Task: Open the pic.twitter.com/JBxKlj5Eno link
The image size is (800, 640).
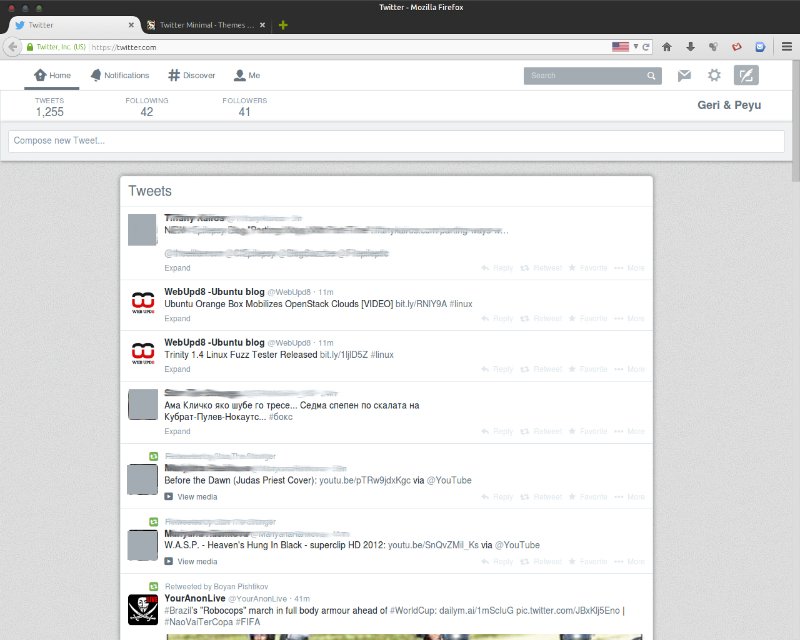Action: (568, 610)
